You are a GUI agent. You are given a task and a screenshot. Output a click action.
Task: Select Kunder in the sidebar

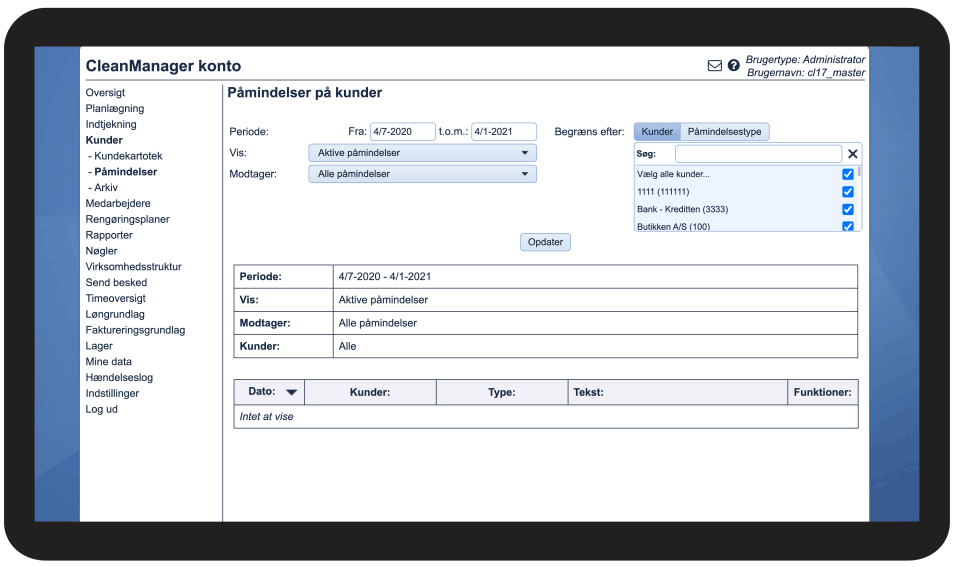[x=104, y=140]
